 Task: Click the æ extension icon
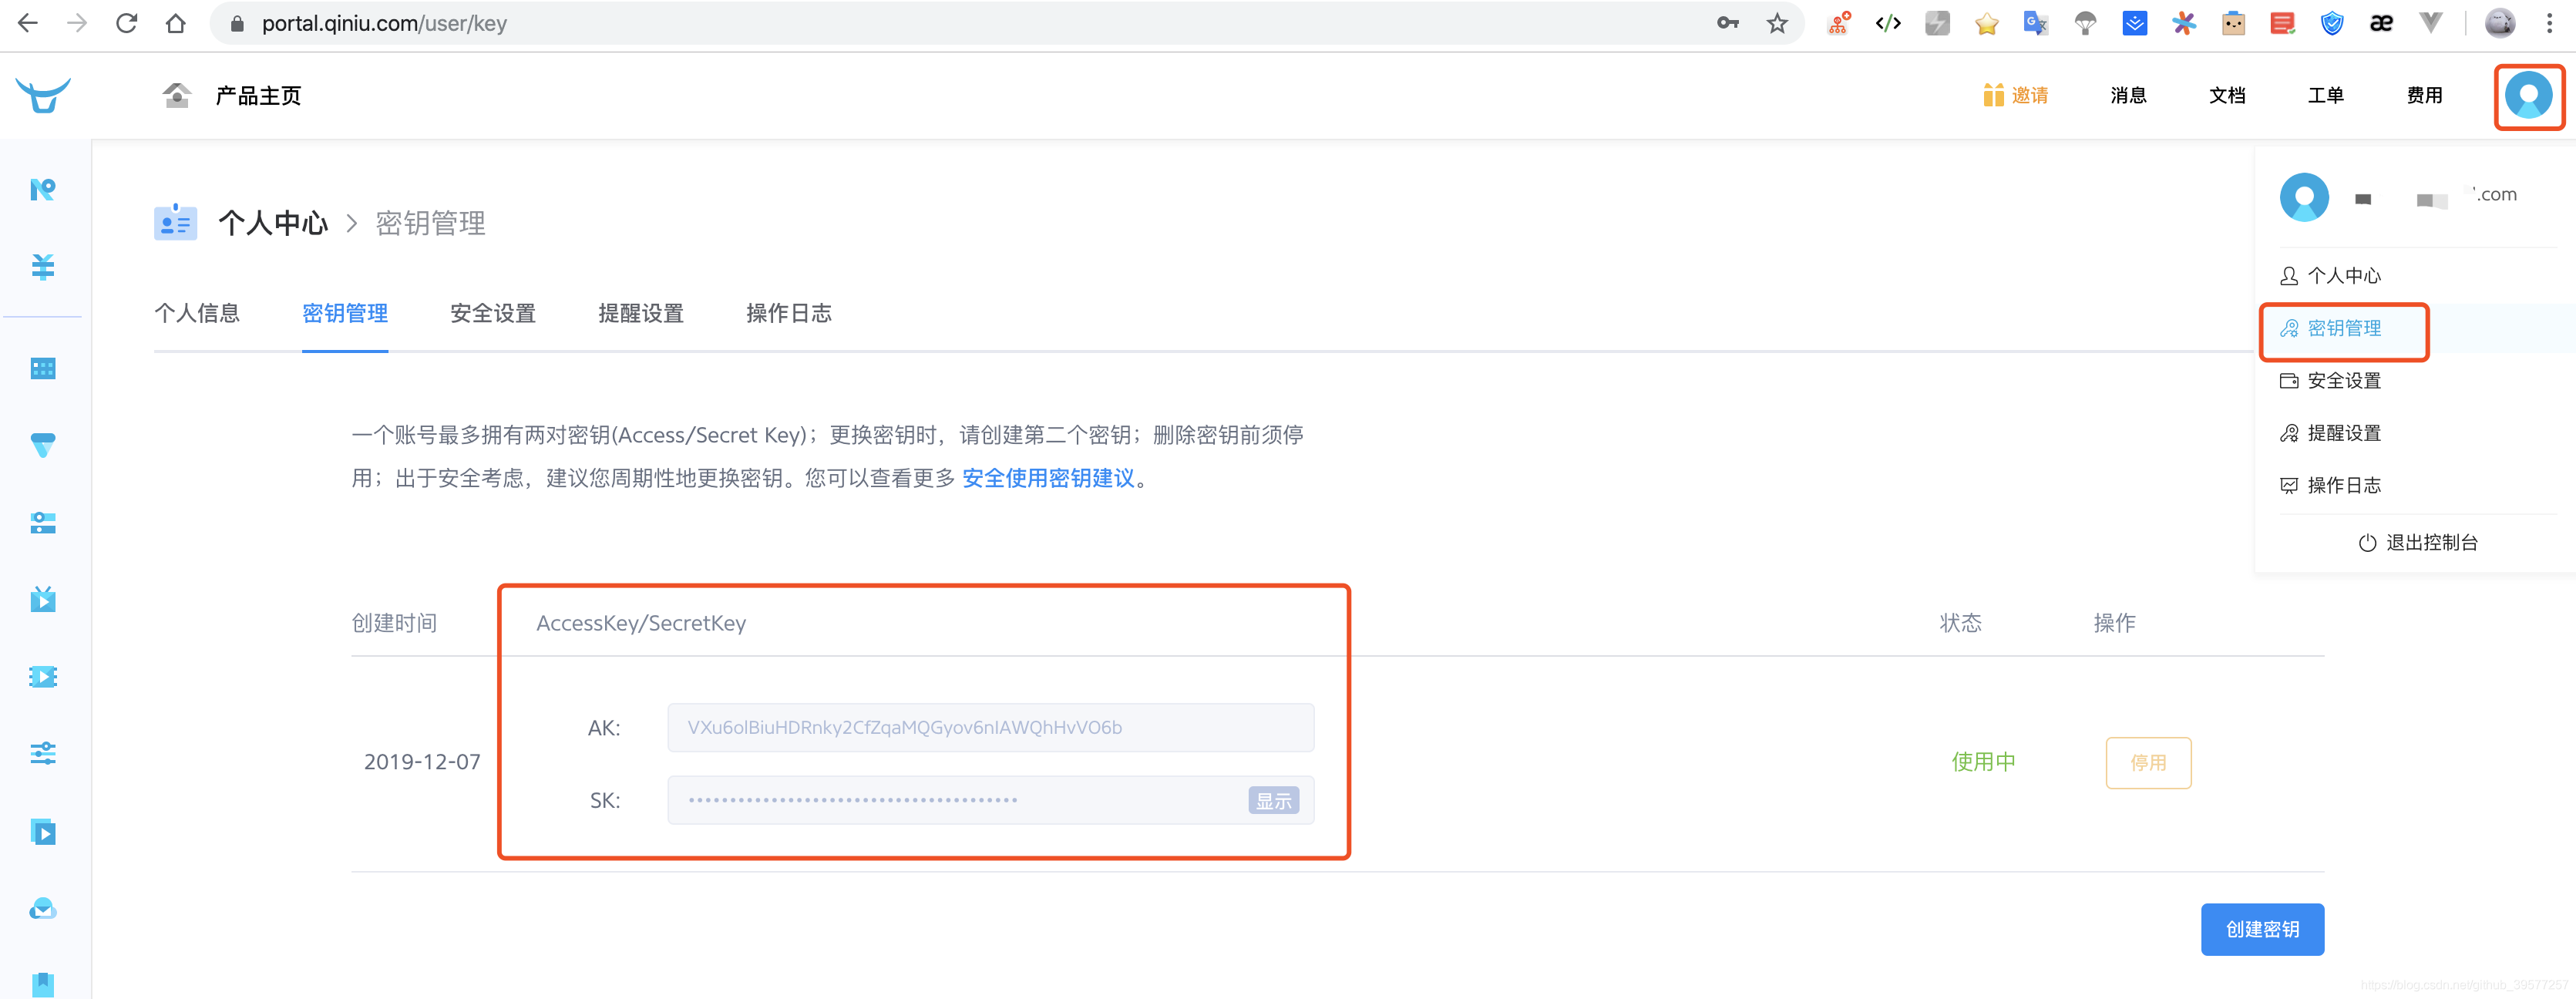[x=2382, y=23]
